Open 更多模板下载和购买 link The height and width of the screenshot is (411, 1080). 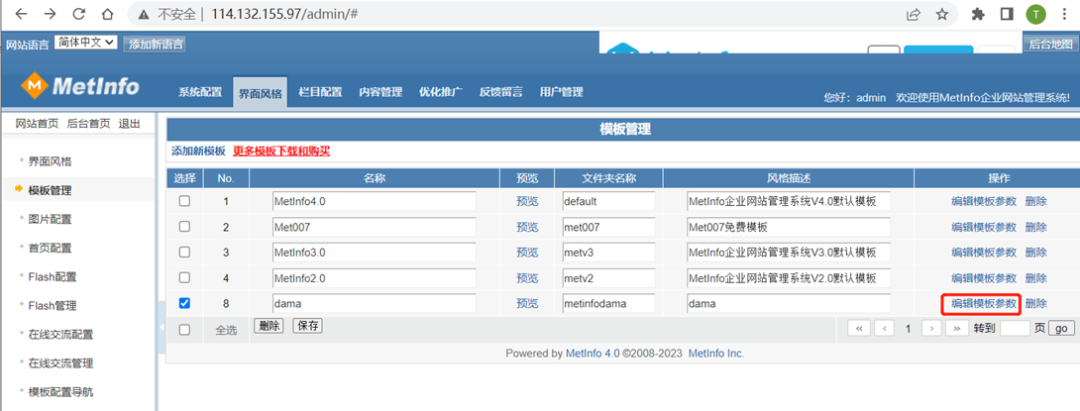click(281, 151)
